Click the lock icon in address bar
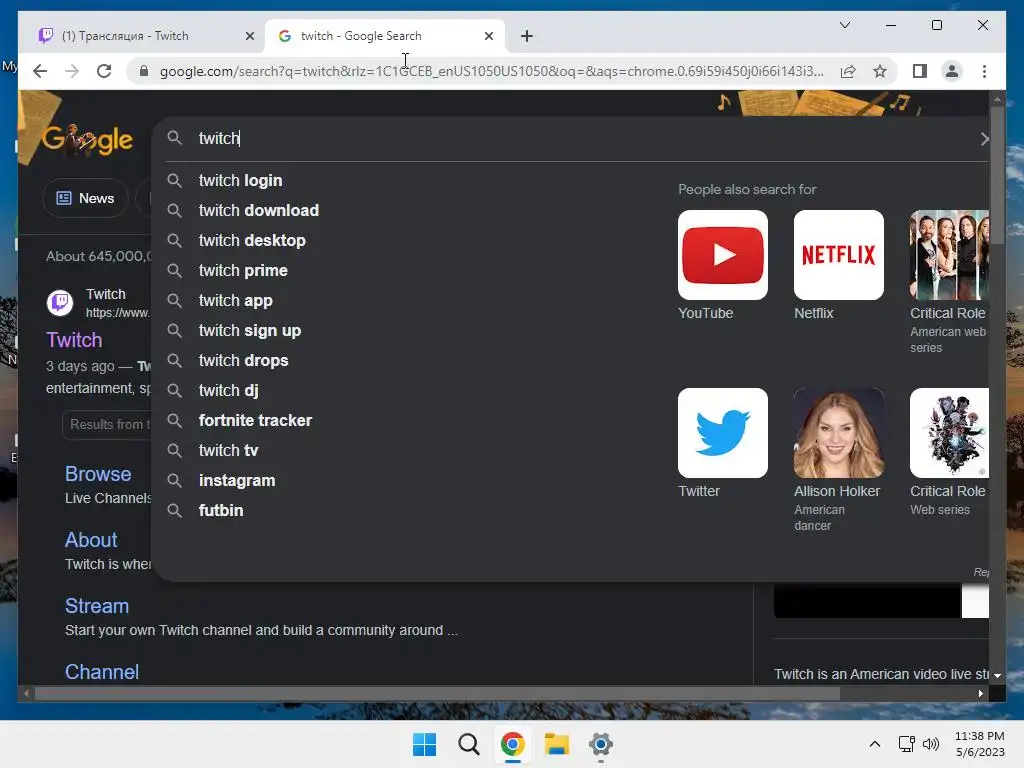 tap(144, 71)
